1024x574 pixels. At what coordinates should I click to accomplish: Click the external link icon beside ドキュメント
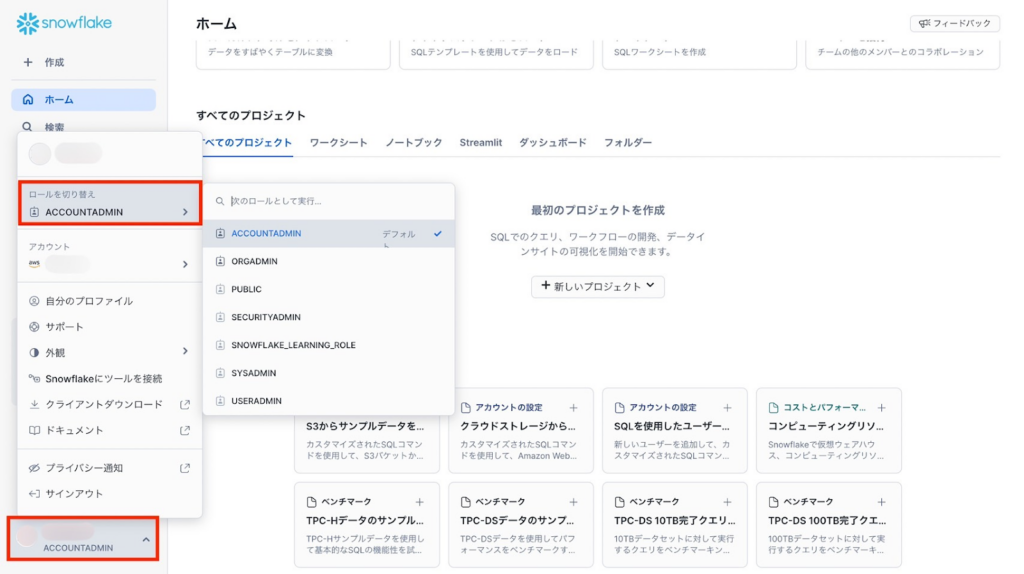pyautogui.click(x=184, y=431)
